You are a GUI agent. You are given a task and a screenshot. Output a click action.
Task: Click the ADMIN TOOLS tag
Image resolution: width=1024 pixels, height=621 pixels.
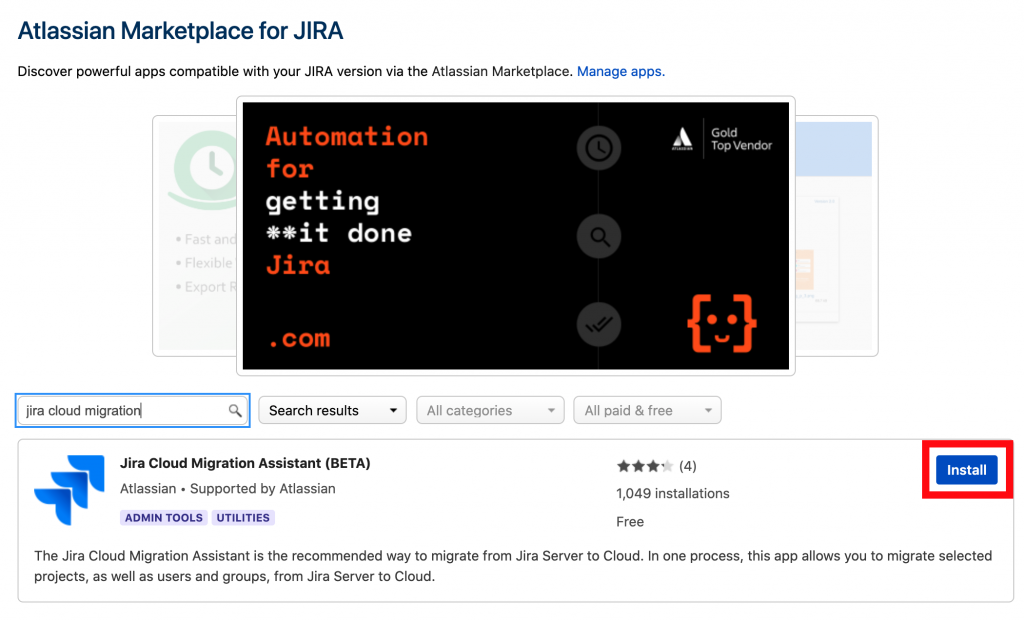(164, 518)
